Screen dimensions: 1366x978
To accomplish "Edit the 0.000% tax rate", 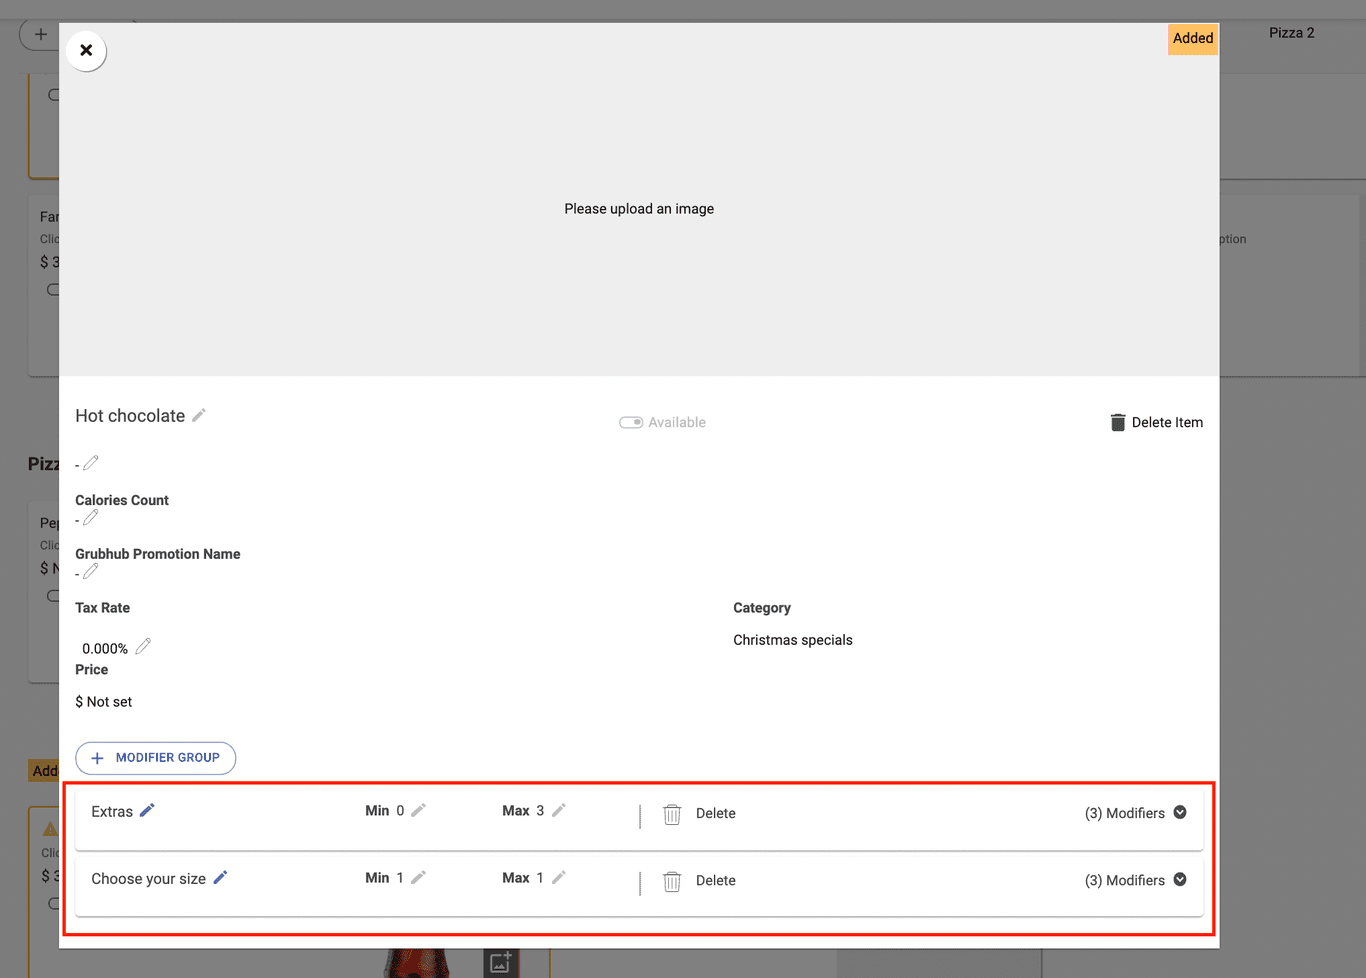I will [143, 647].
